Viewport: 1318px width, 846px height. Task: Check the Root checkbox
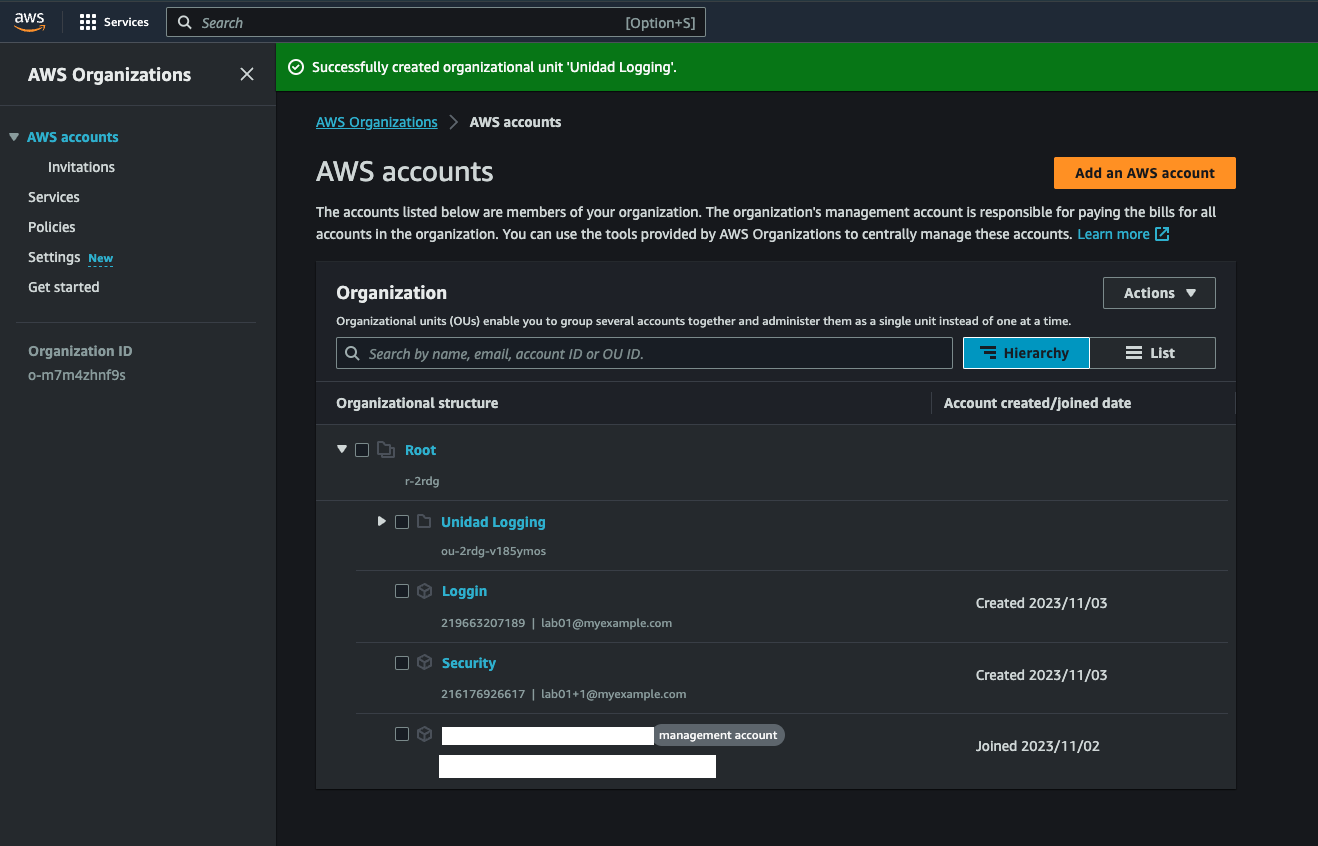(362, 450)
